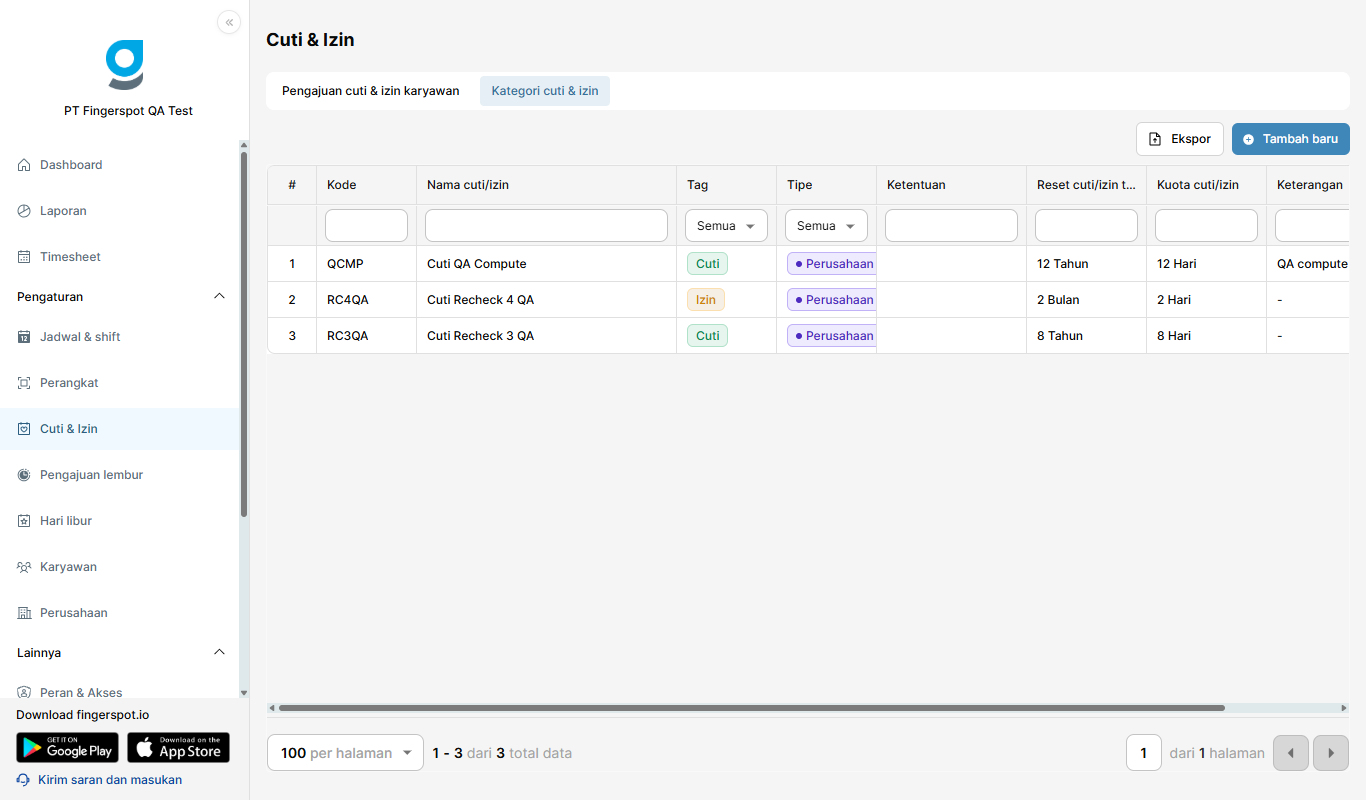Get it on Google Play badge
This screenshot has height=800, width=1366.
(67, 747)
